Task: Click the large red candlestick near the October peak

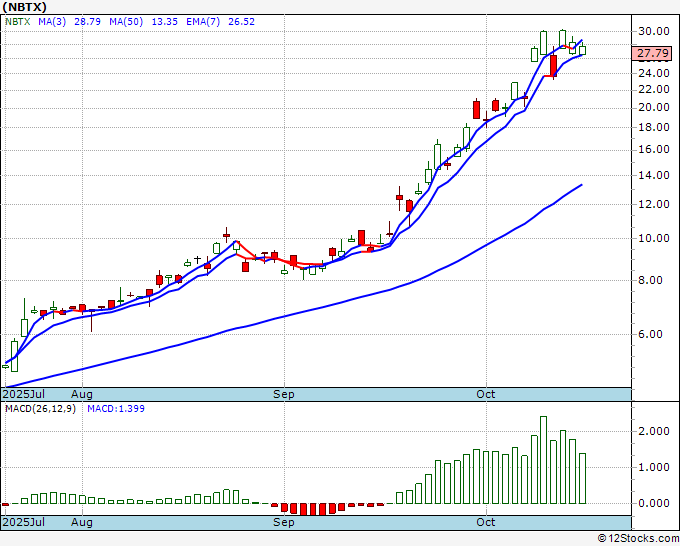Action: click(x=553, y=65)
